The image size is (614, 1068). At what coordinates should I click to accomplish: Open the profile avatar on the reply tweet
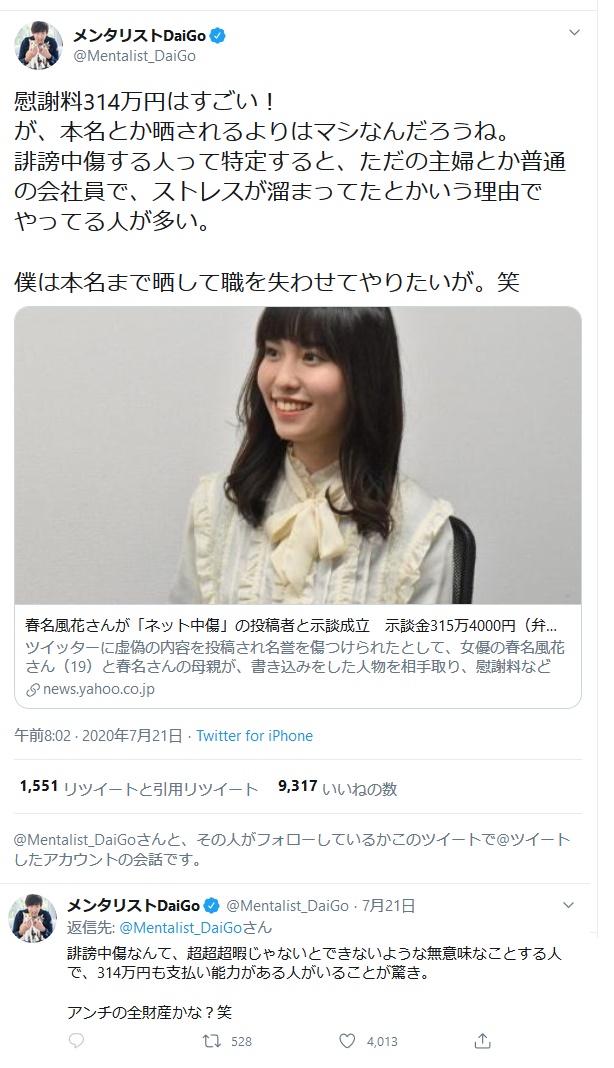[x=33, y=917]
